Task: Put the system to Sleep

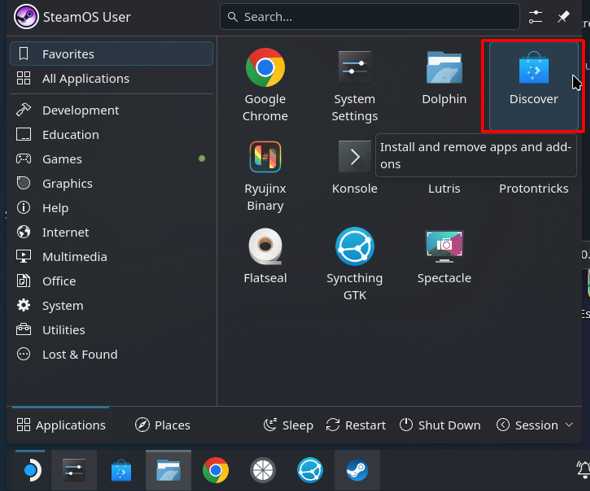Action: tap(288, 425)
